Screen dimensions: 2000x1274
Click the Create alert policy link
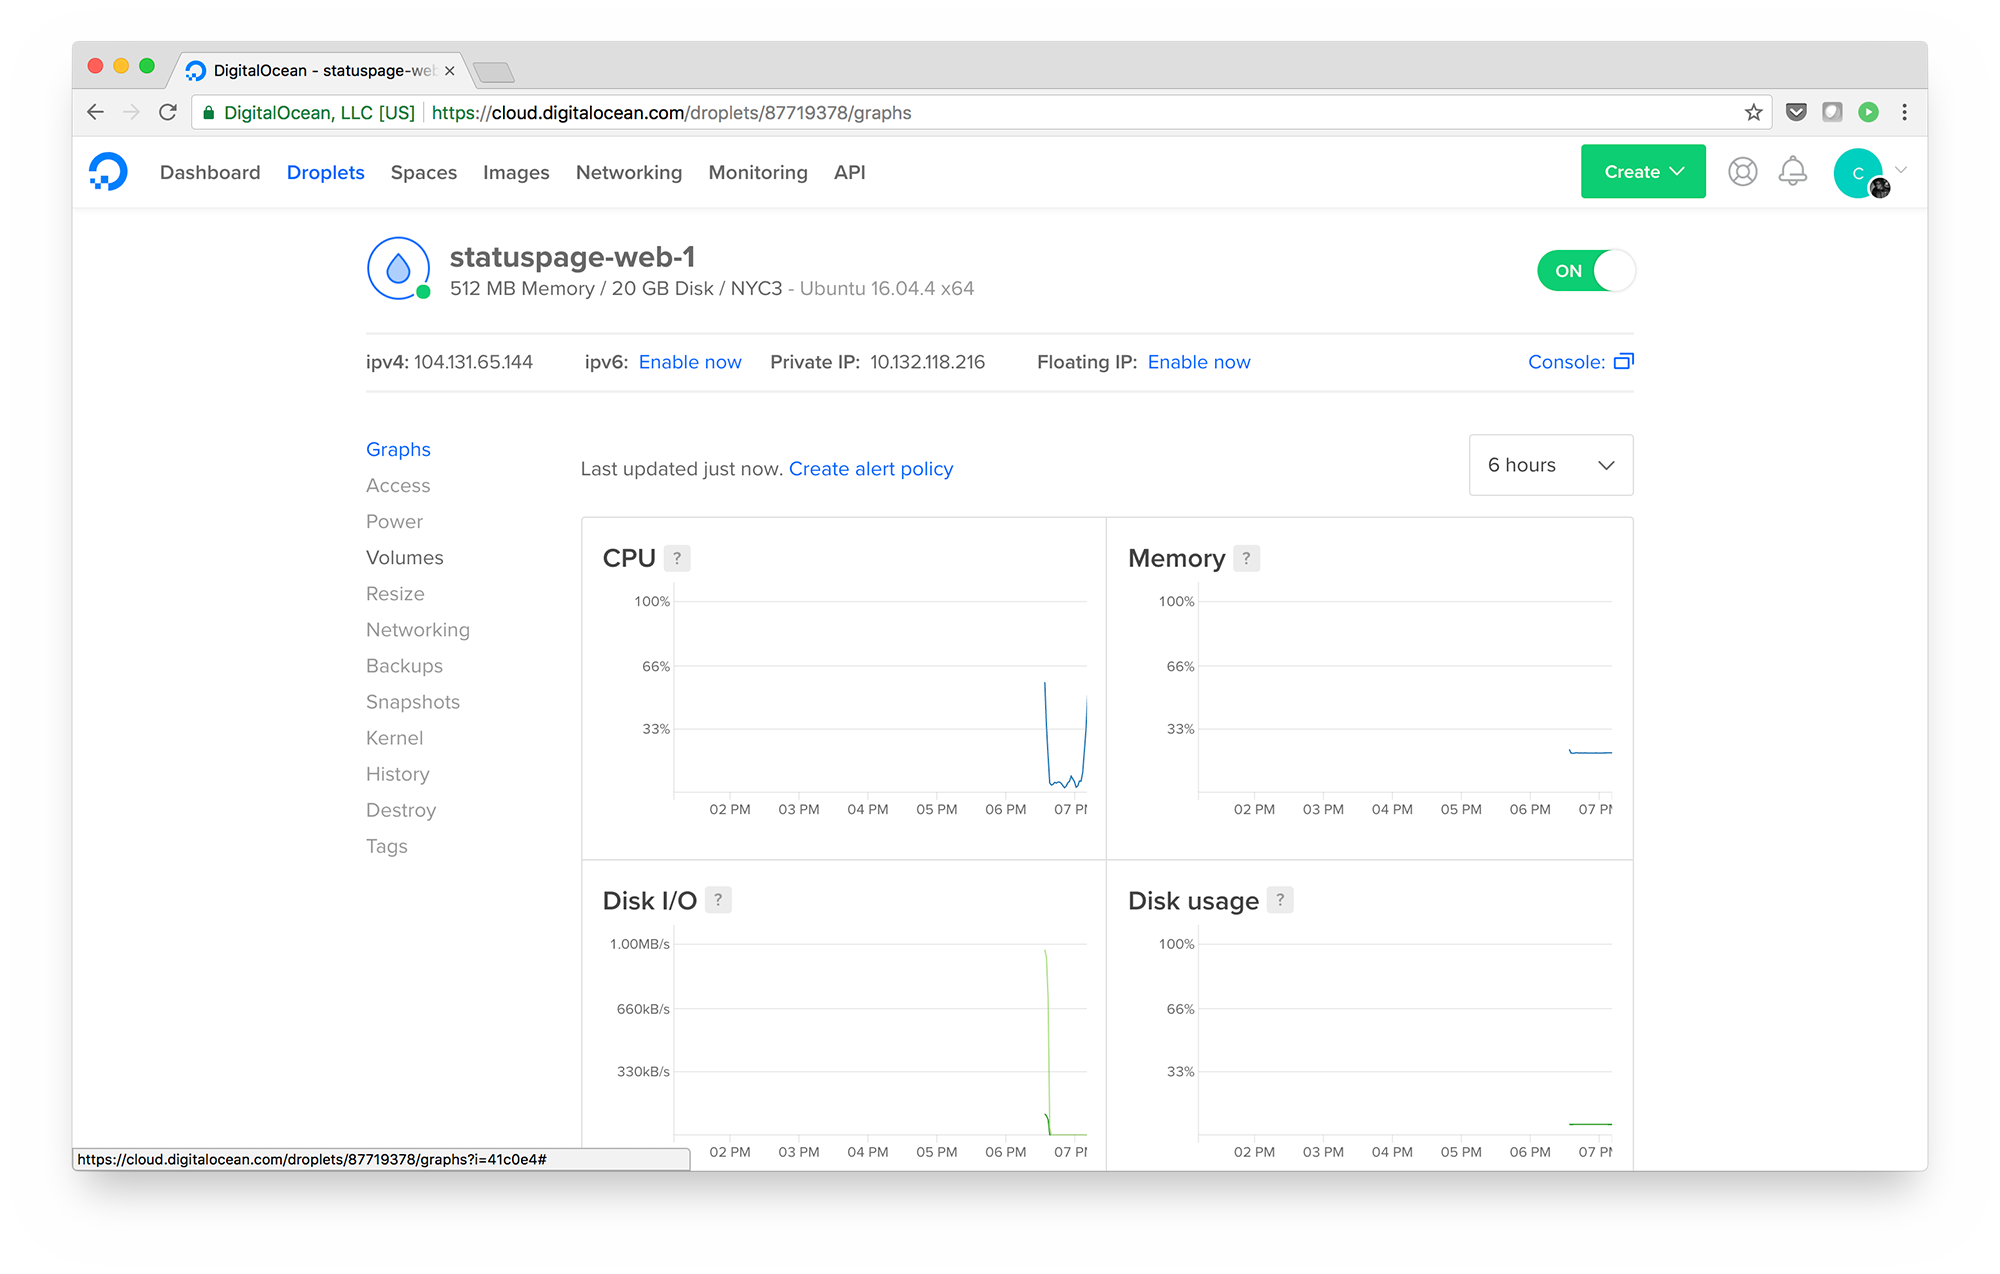pos(870,469)
